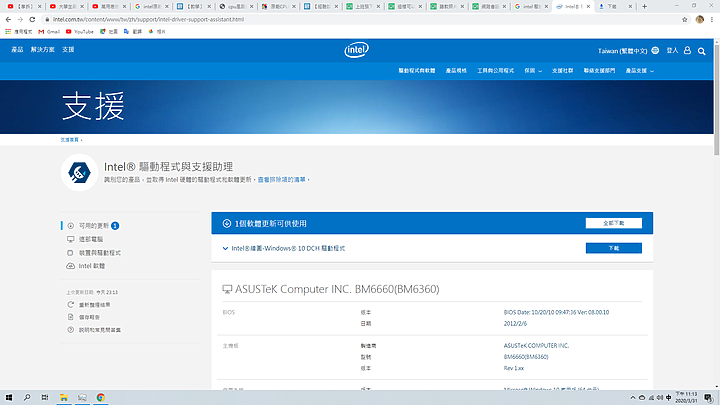This screenshot has width=720, height=405.
Task: Click 儲存報告 save report link
Action: pyautogui.click(x=89, y=317)
